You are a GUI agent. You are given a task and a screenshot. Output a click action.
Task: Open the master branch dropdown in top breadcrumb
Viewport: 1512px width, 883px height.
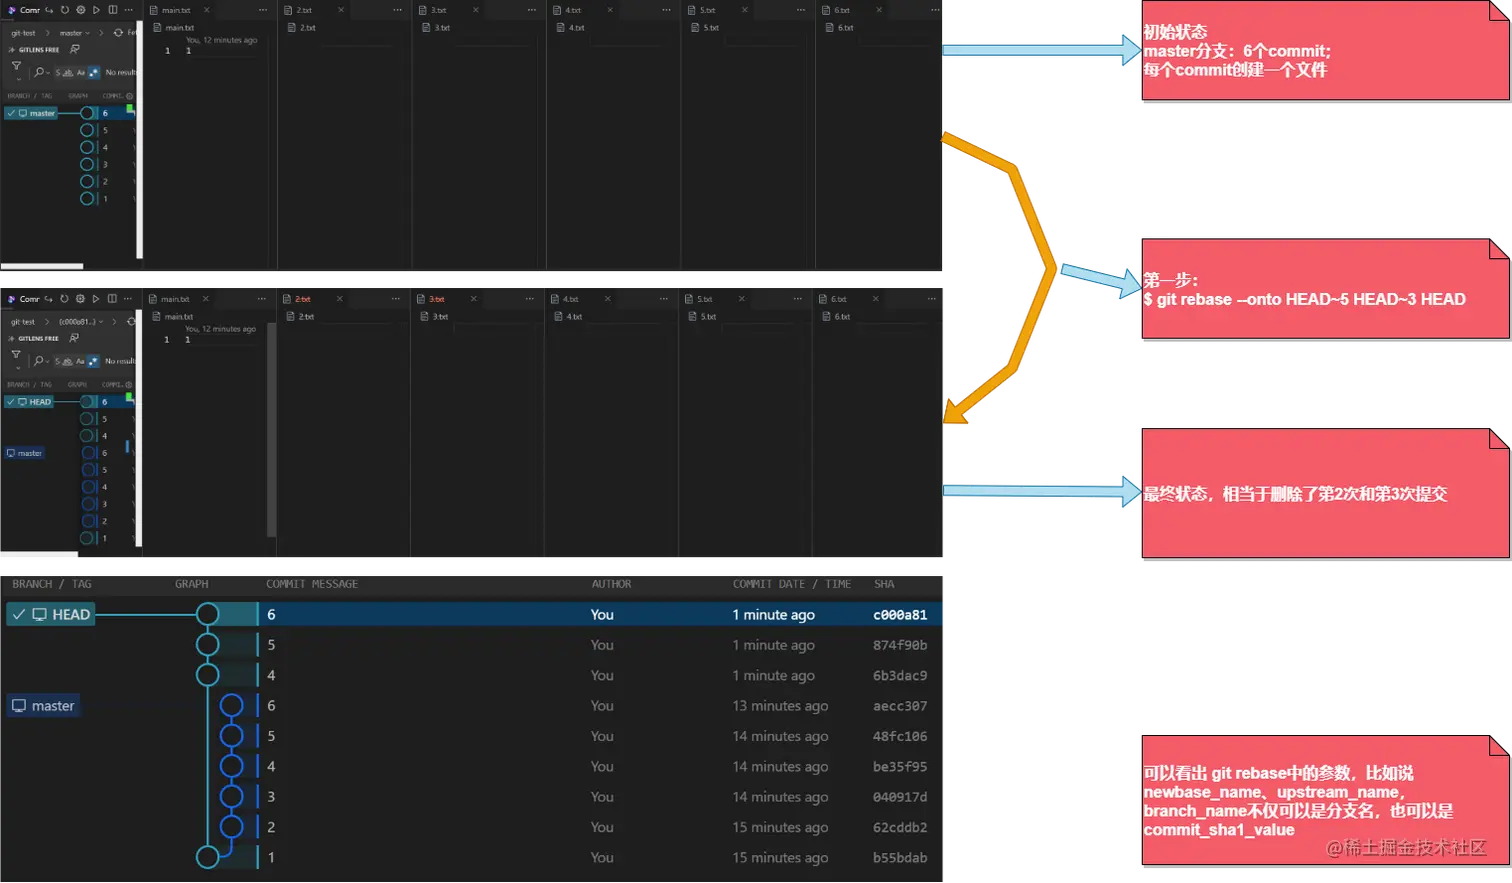(x=75, y=33)
